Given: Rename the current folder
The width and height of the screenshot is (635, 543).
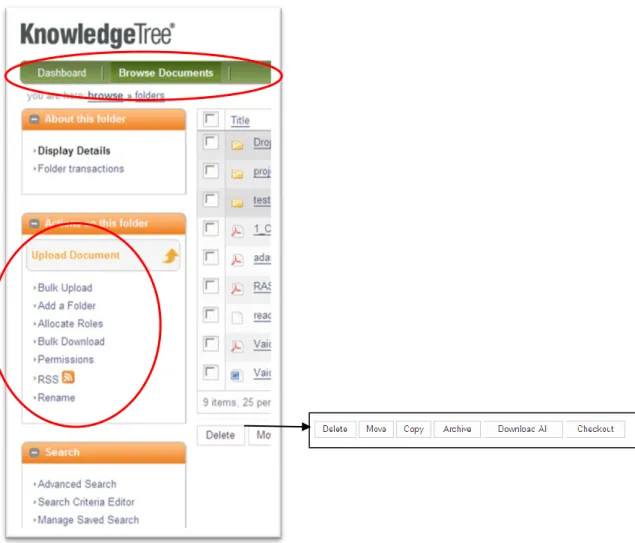Looking at the screenshot, I should [x=56, y=398].
